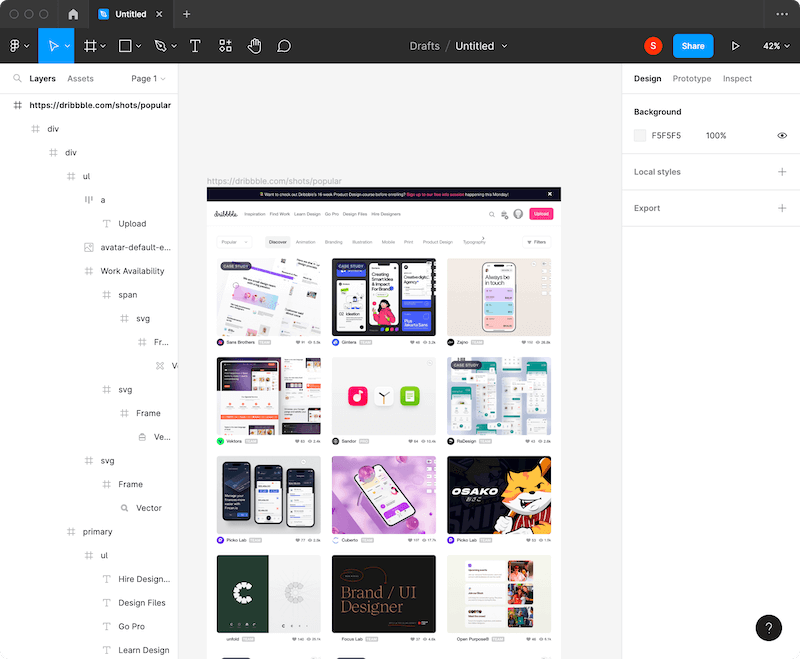The height and width of the screenshot is (659, 800).
Task: Go to Home via house icon
Action: tap(73, 14)
